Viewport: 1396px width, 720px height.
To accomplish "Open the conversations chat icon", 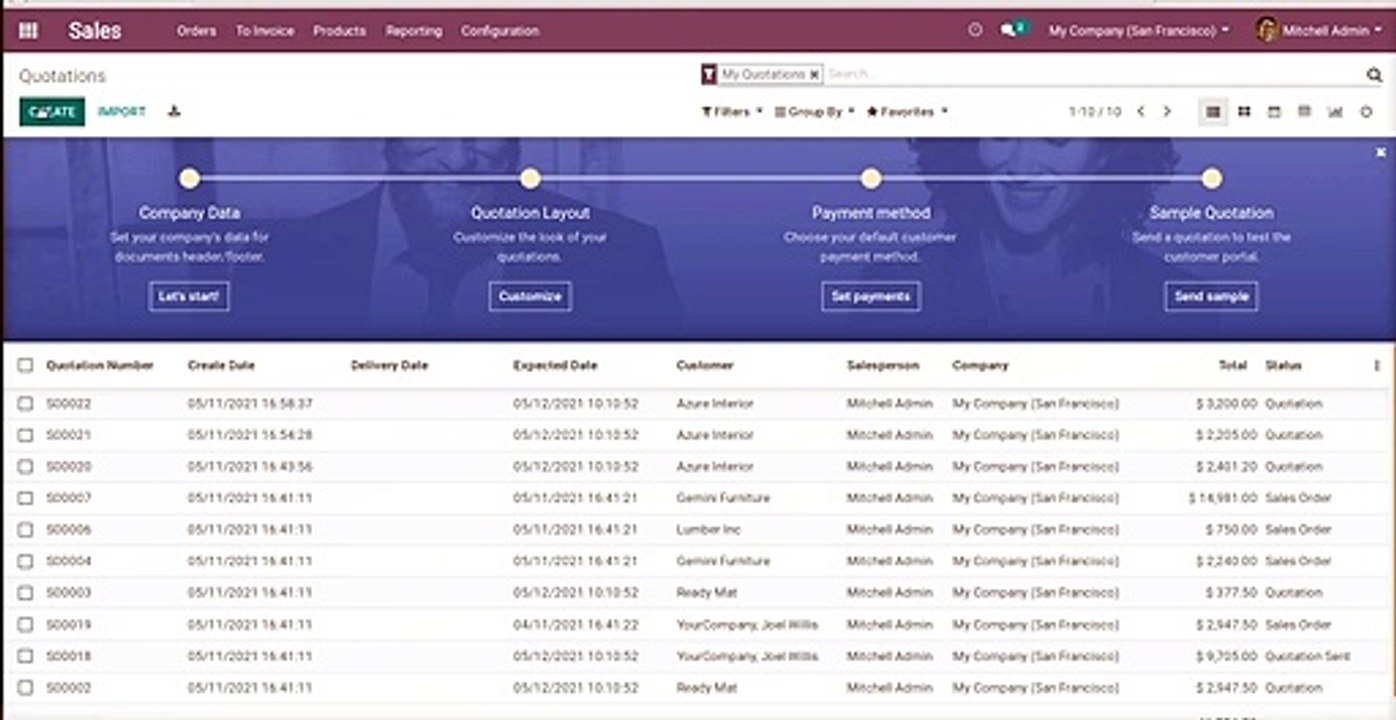I will pyautogui.click(x=1012, y=30).
